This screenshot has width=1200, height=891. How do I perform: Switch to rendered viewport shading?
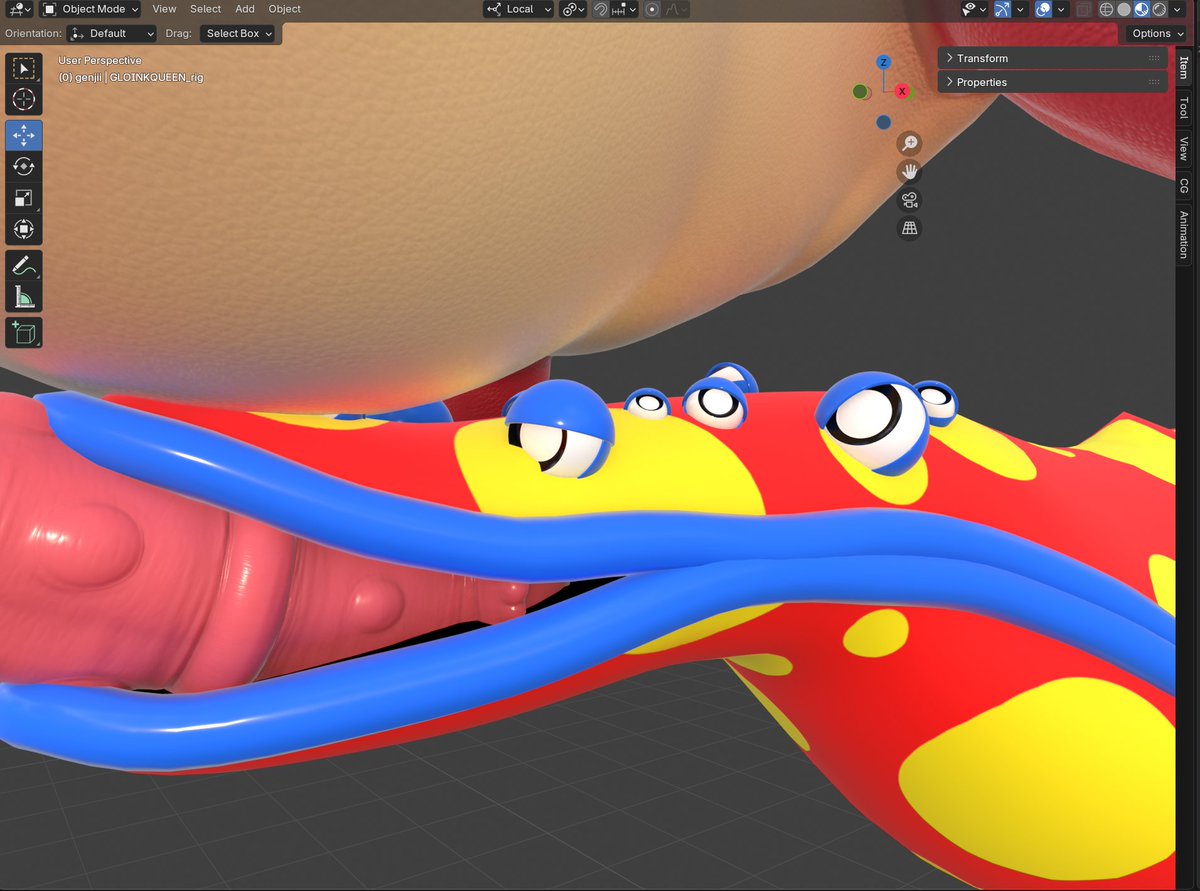tap(1159, 9)
